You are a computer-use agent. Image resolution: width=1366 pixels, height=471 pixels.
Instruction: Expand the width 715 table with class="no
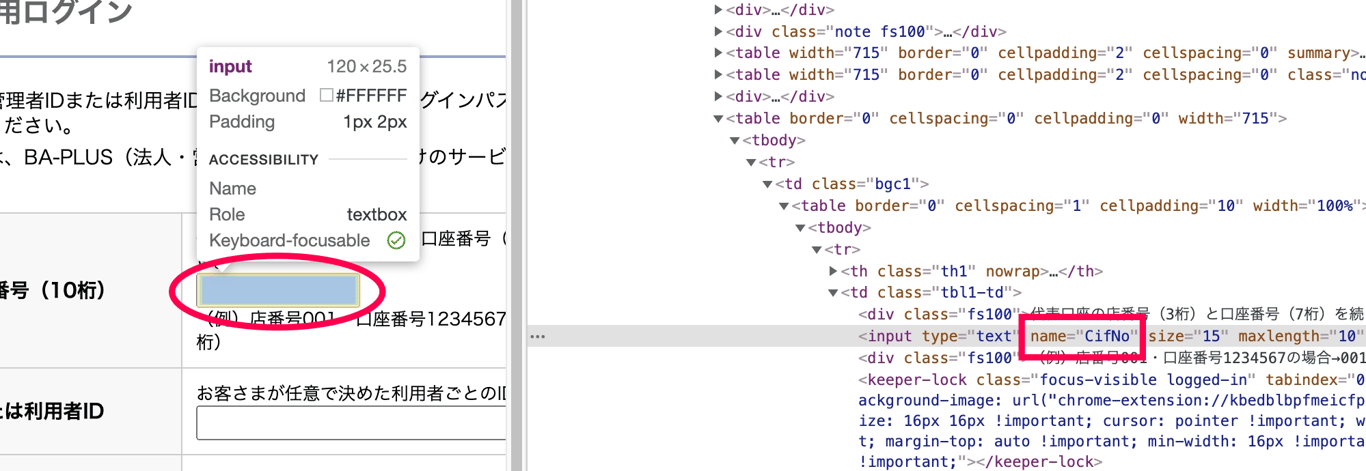coord(719,75)
